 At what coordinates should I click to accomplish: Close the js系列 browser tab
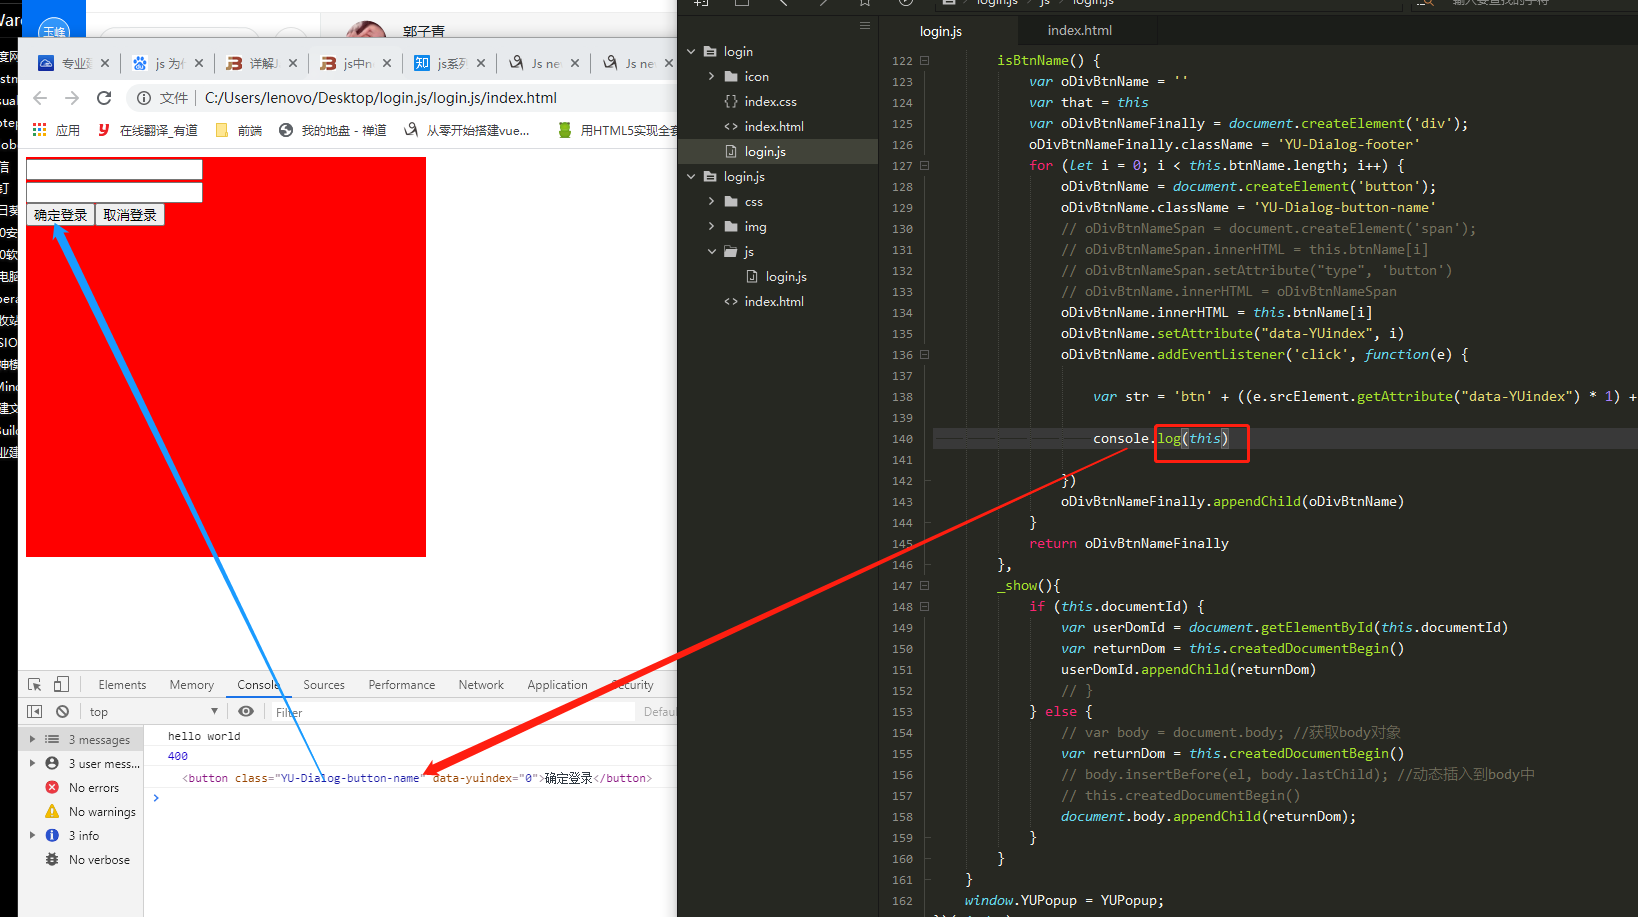[x=481, y=63]
